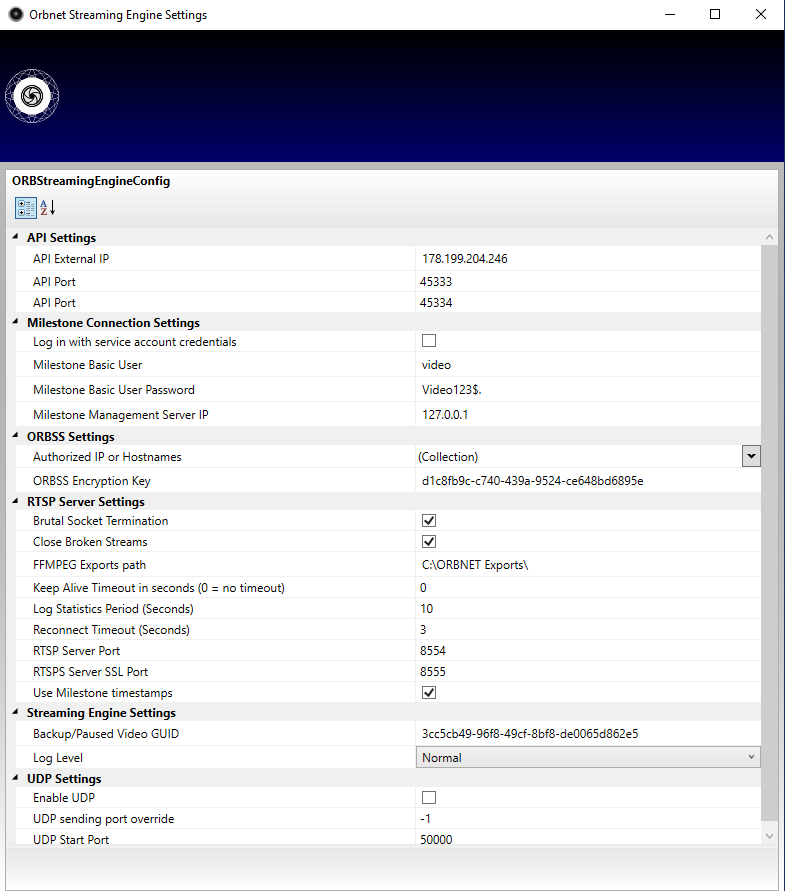Select FFMPEG Exports path label

(89, 565)
